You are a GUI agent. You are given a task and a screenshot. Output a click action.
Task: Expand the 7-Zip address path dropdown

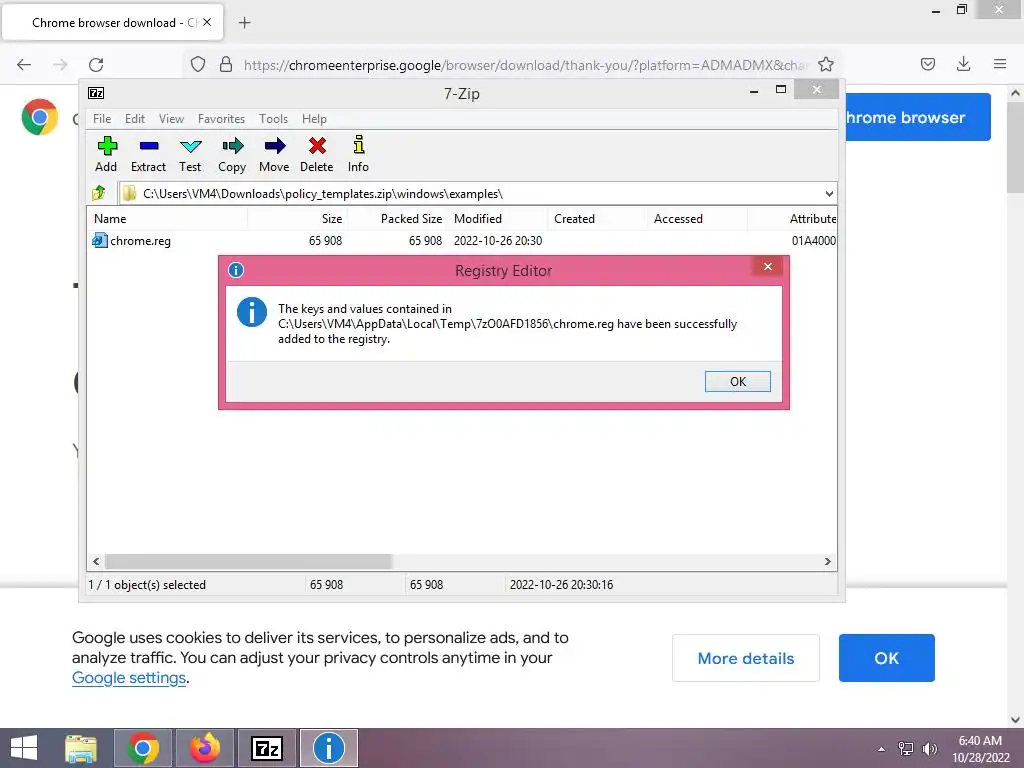[829, 193]
